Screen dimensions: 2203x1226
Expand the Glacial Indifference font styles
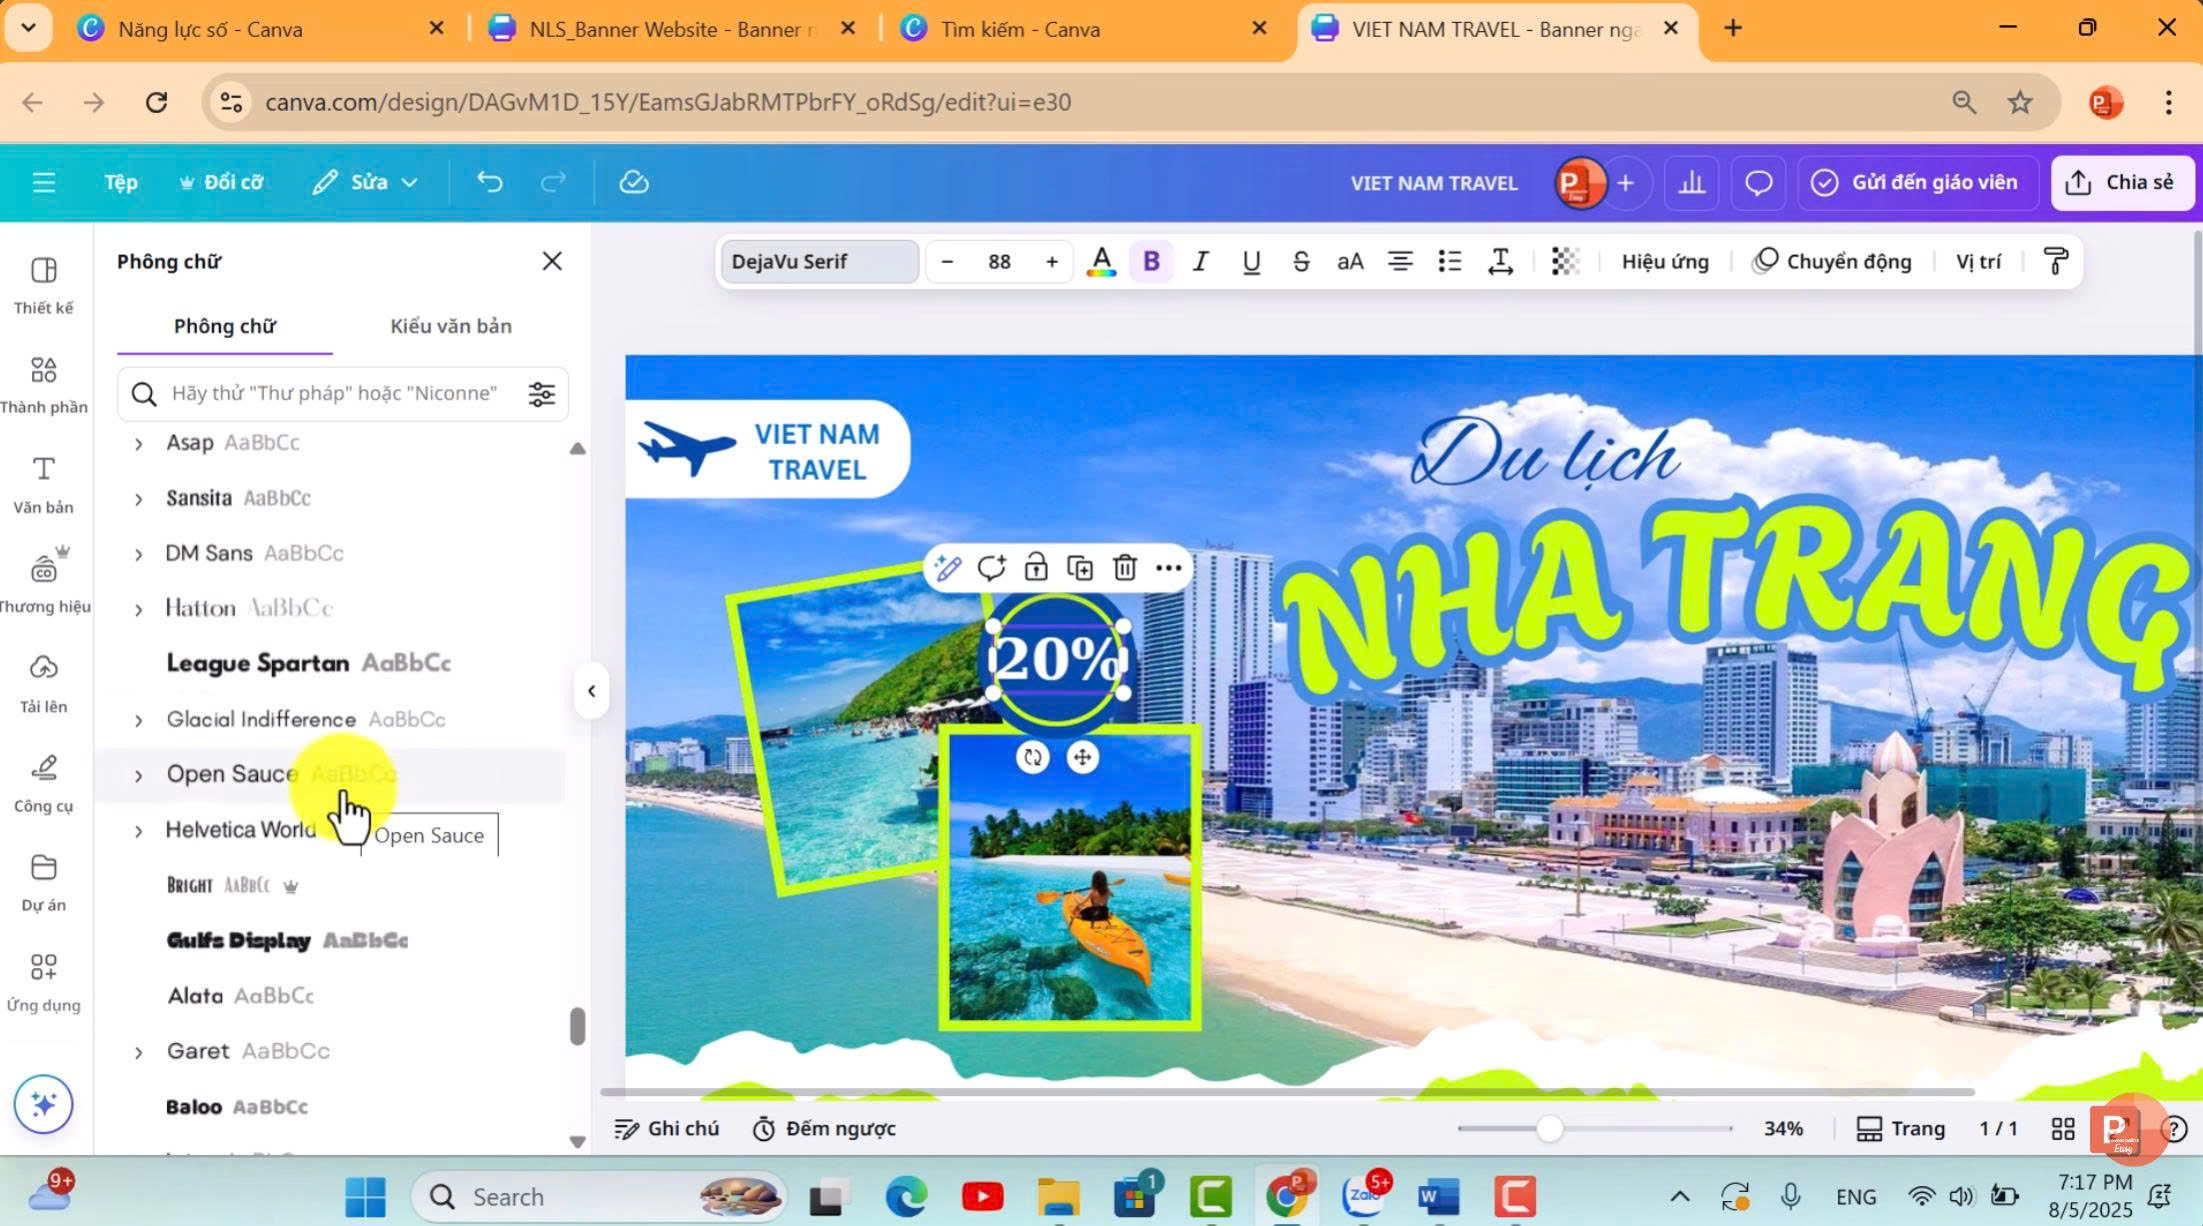(x=139, y=720)
